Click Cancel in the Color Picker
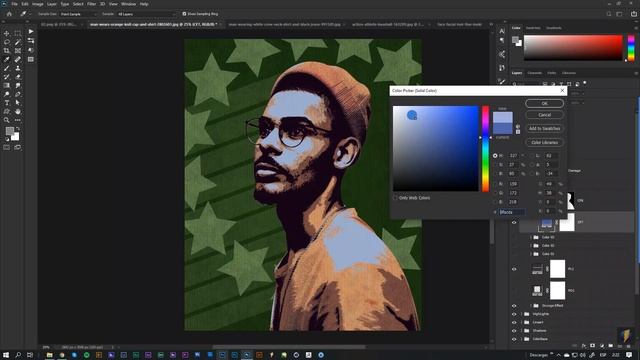This screenshot has height=360, width=640. [544, 115]
